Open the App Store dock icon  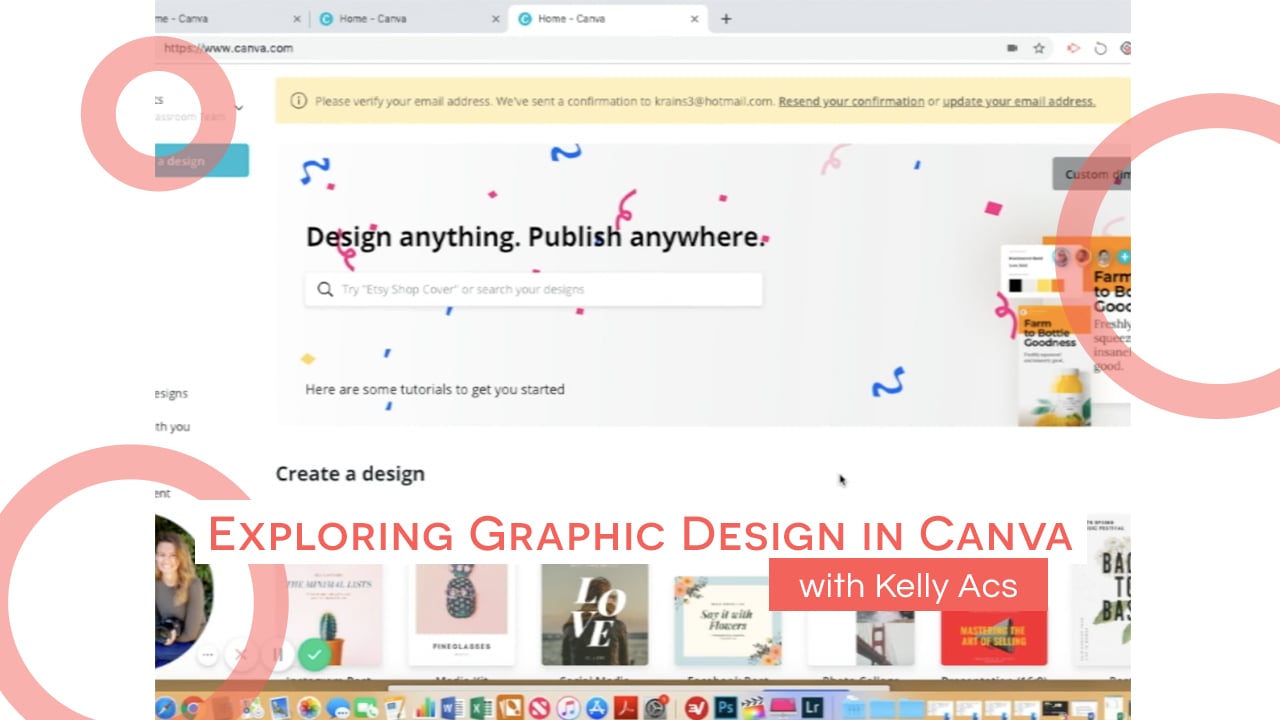coord(597,708)
